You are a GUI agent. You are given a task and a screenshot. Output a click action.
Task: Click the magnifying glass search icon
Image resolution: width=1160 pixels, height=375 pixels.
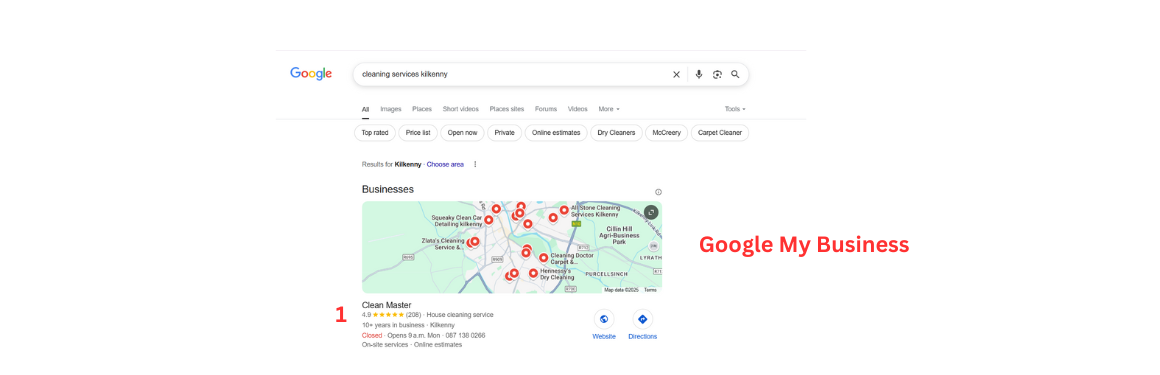point(735,75)
